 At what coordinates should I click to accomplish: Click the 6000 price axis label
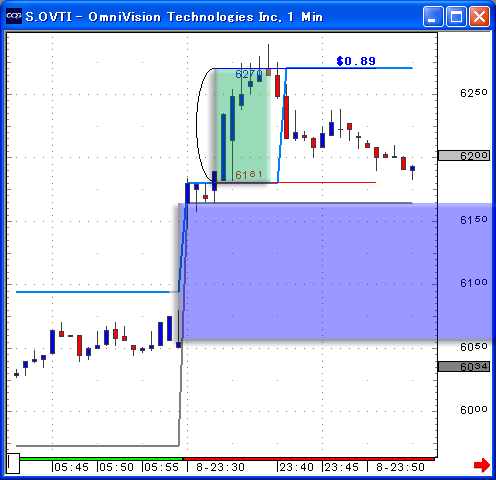point(474,410)
